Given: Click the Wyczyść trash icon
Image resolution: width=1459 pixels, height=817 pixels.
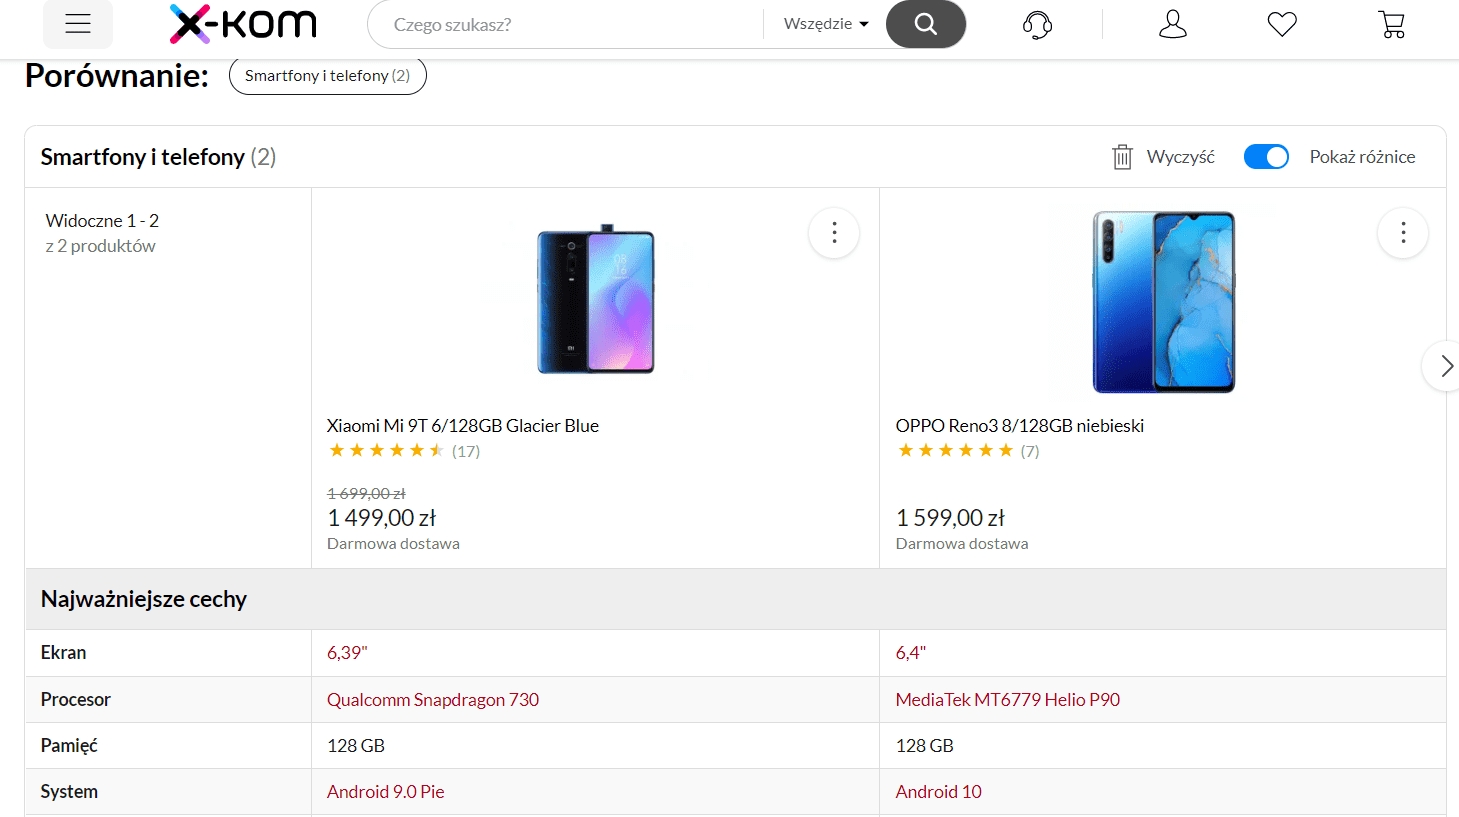Looking at the screenshot, I should click(x=1123, y=157).
